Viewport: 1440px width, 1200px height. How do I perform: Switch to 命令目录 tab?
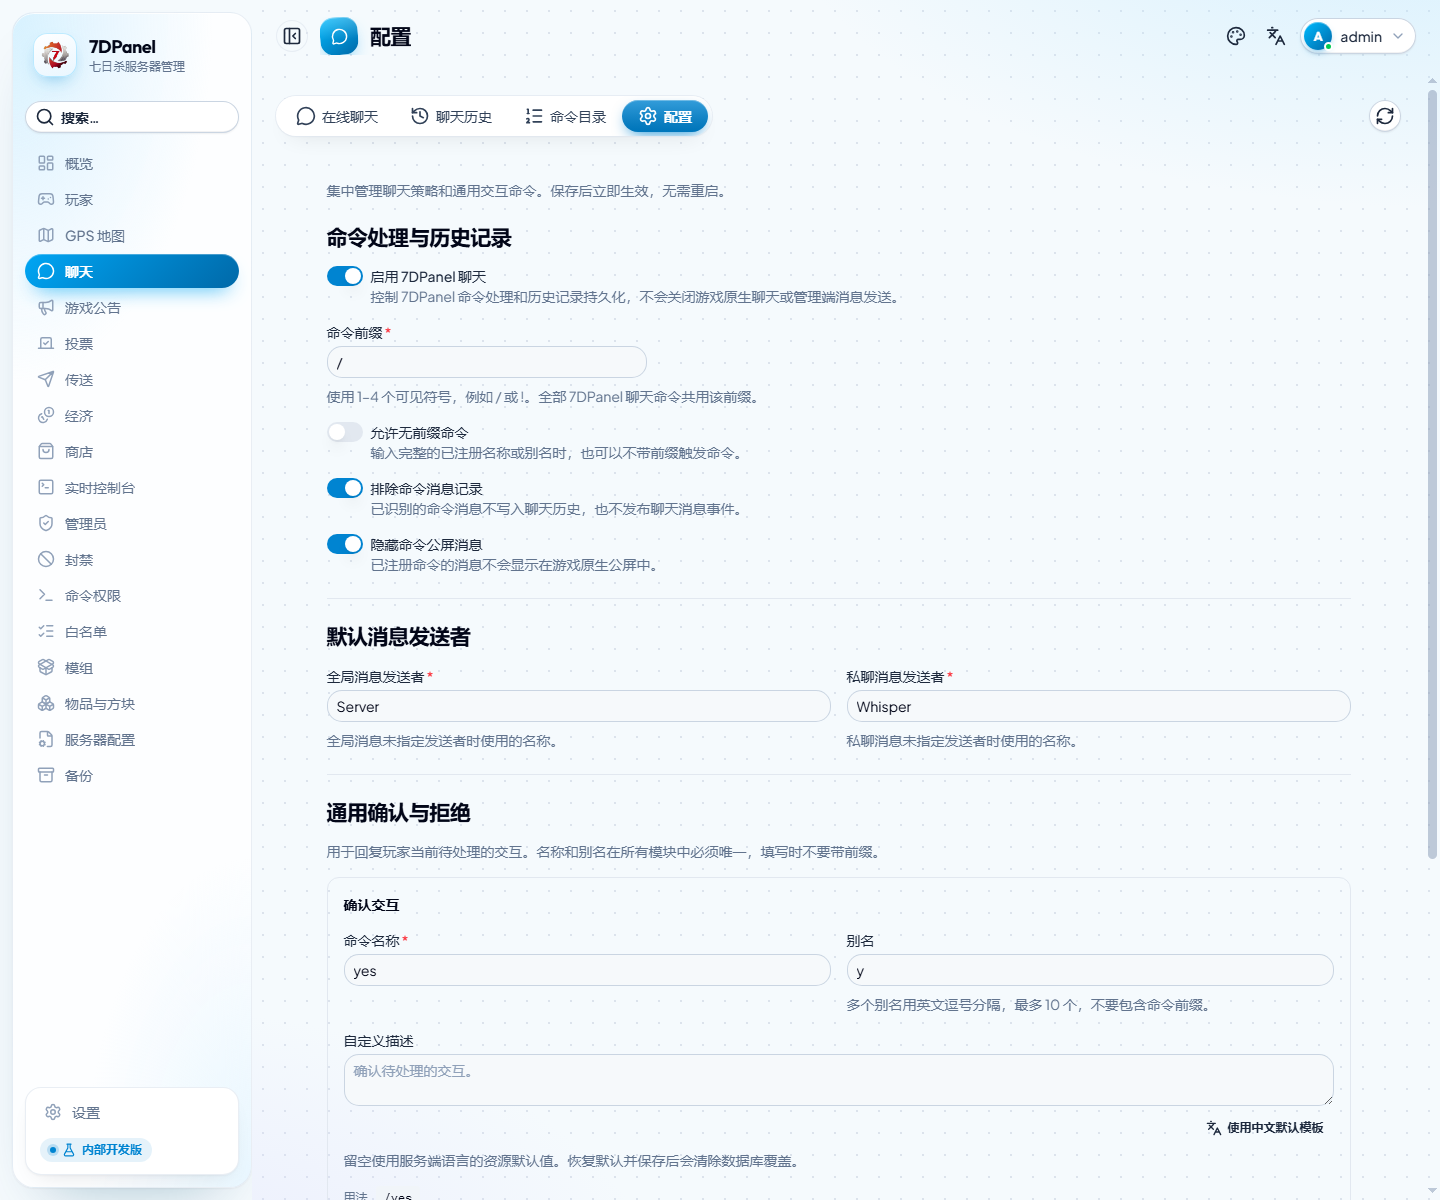click(566, 117)
